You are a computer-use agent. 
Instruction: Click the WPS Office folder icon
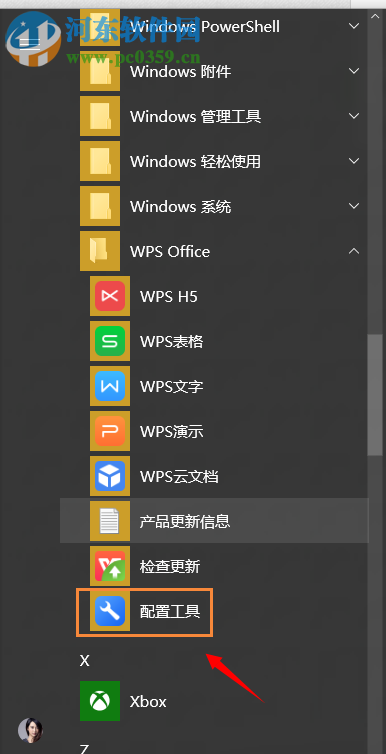(100, 251)
